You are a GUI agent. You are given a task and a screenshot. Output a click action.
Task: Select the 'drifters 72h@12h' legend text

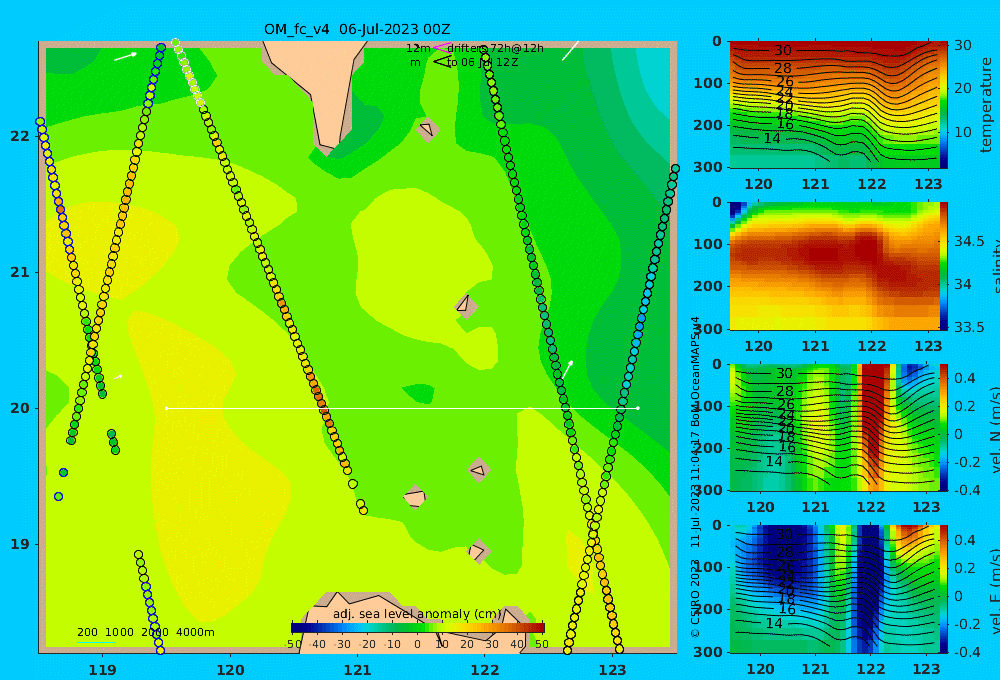point(495,48)
